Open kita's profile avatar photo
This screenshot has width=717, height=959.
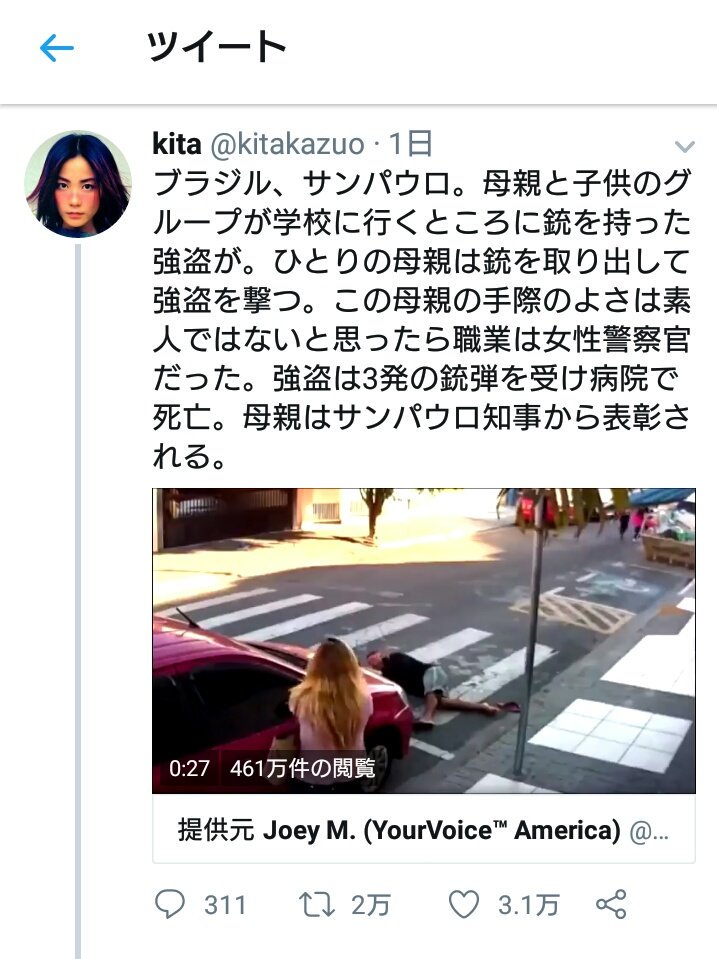coord(78,183)
